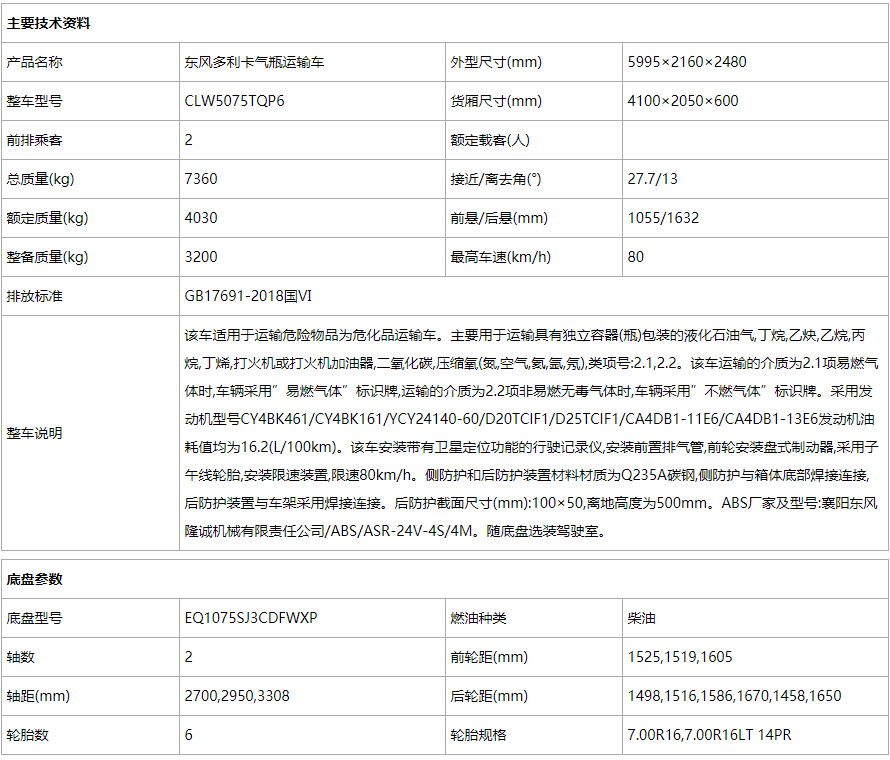Select the 总质量(kg) label
The height and width of the screenshot is (760, 890).
point(40,179)
